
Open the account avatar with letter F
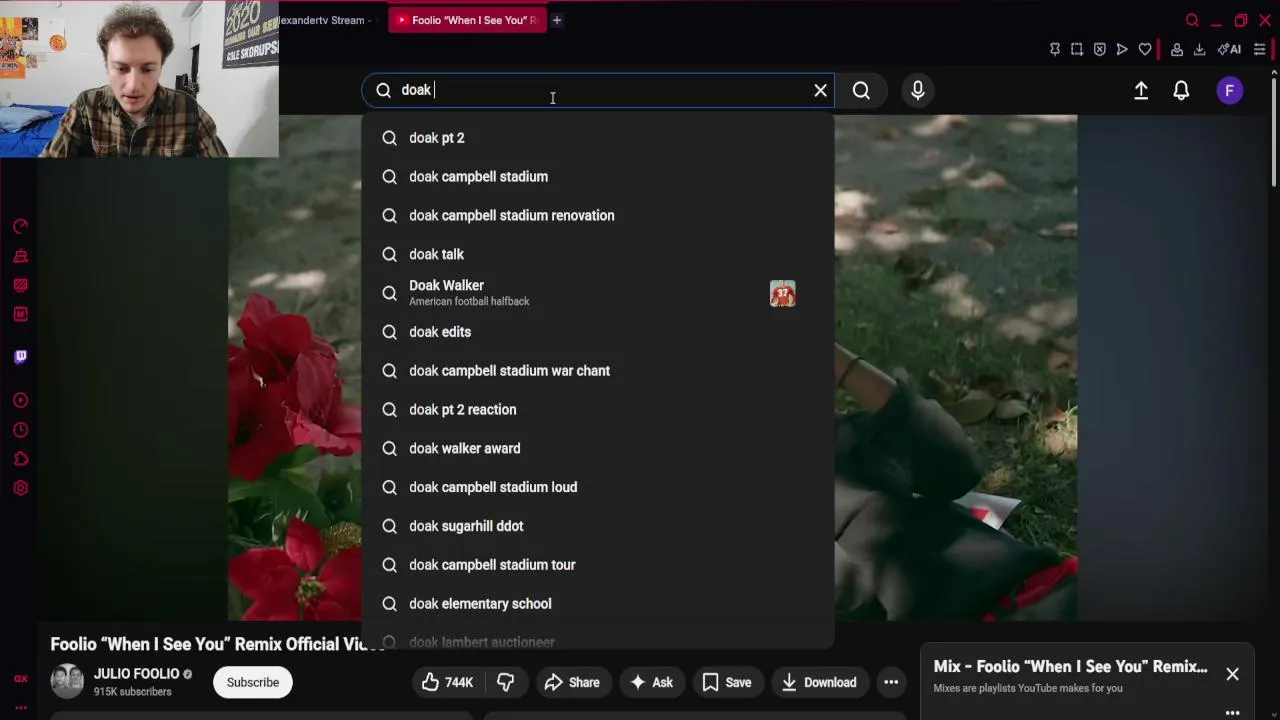pos(1230,90)
